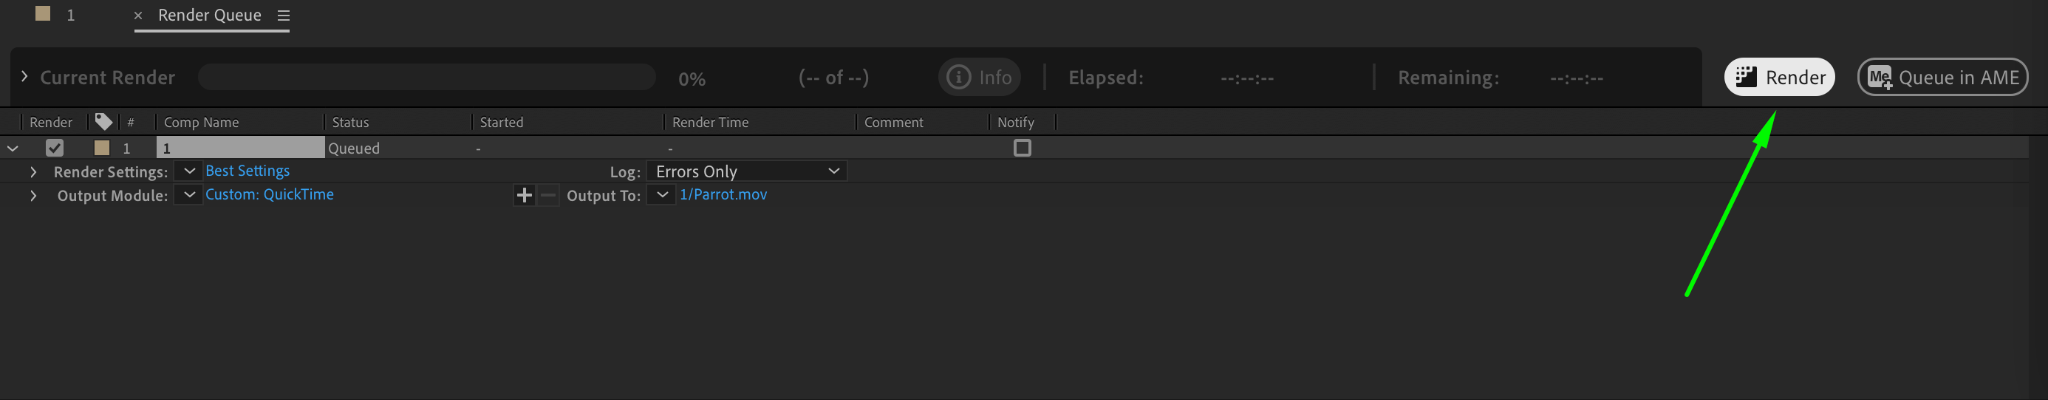
Task: Click the label tag column icon
Action: (103, 121)
